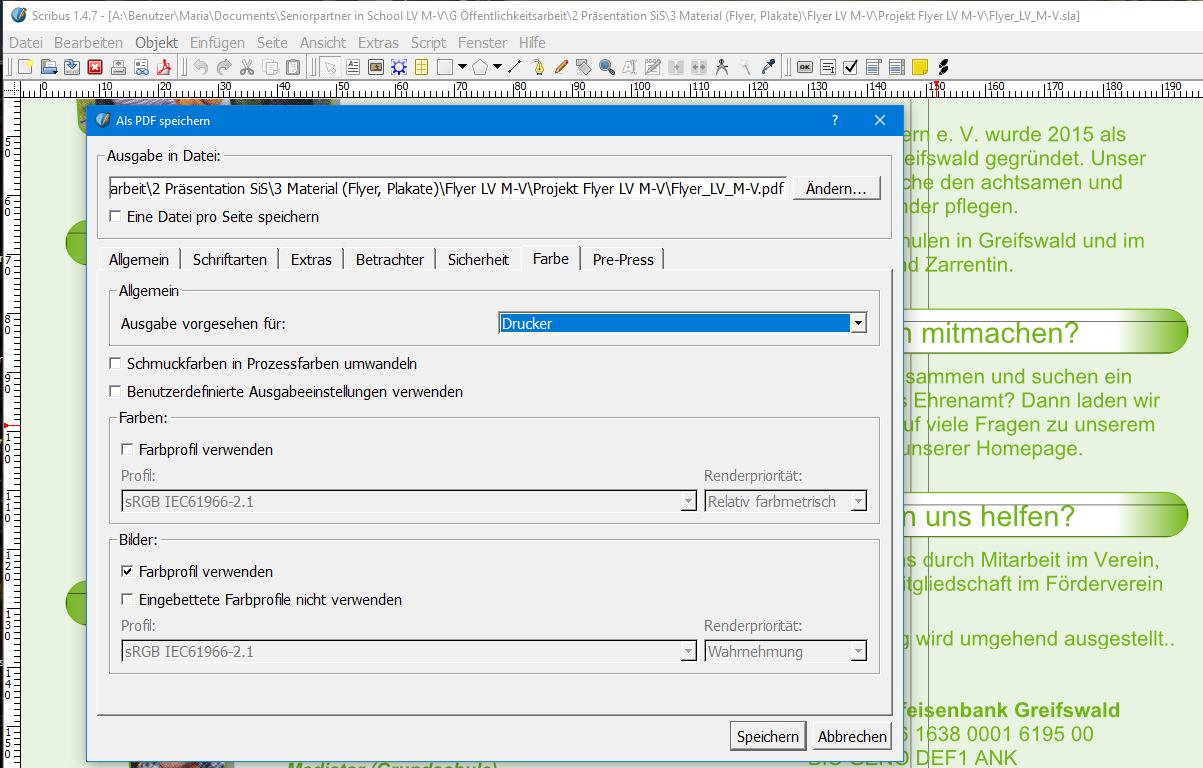Click the output file path field
The height and width of the screenshot is (768, 1203).
(x=447, y=189)
